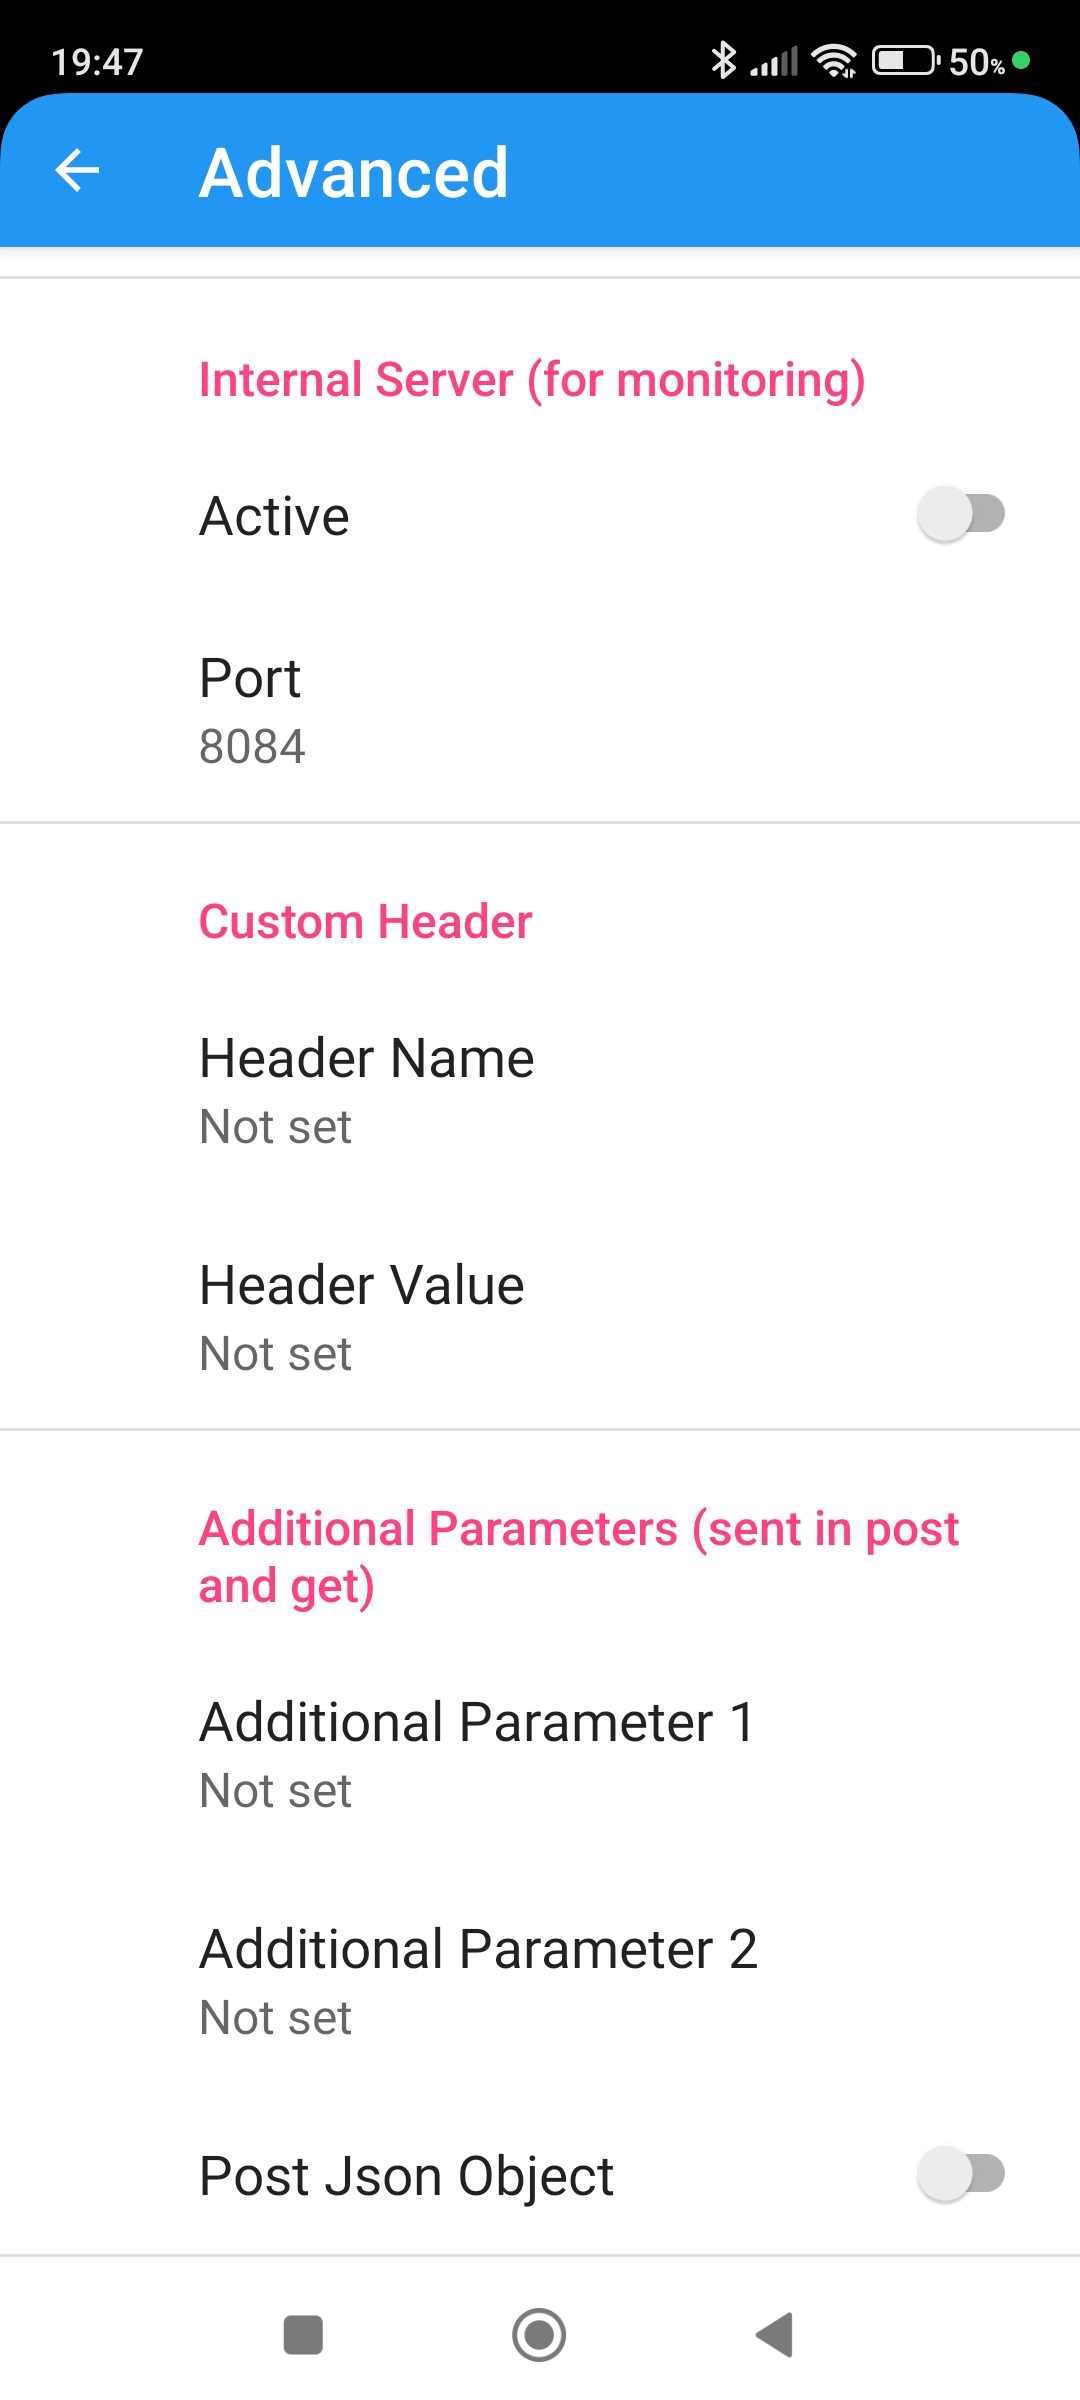Tap the battery indicator icon

coord(905,61)
